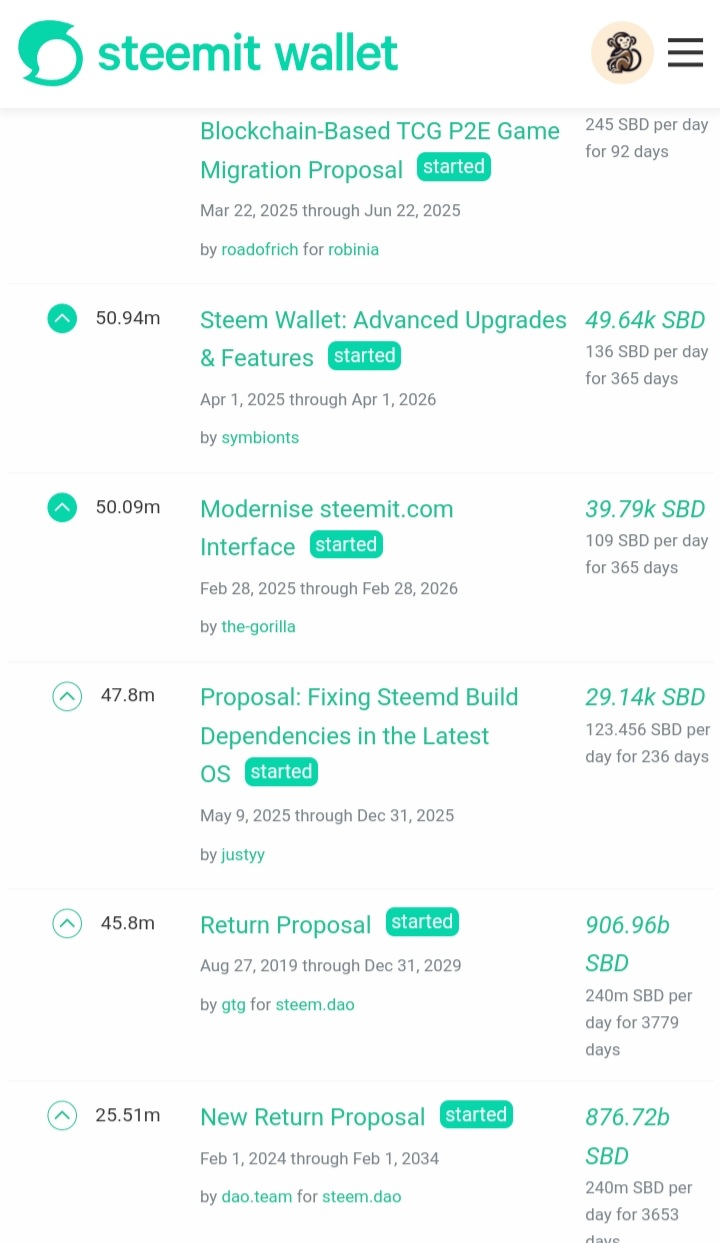The width and height of the screenshot is (720, 1243).
Task: Upvote the New Return Proposal
Action: coord(63,1116)
